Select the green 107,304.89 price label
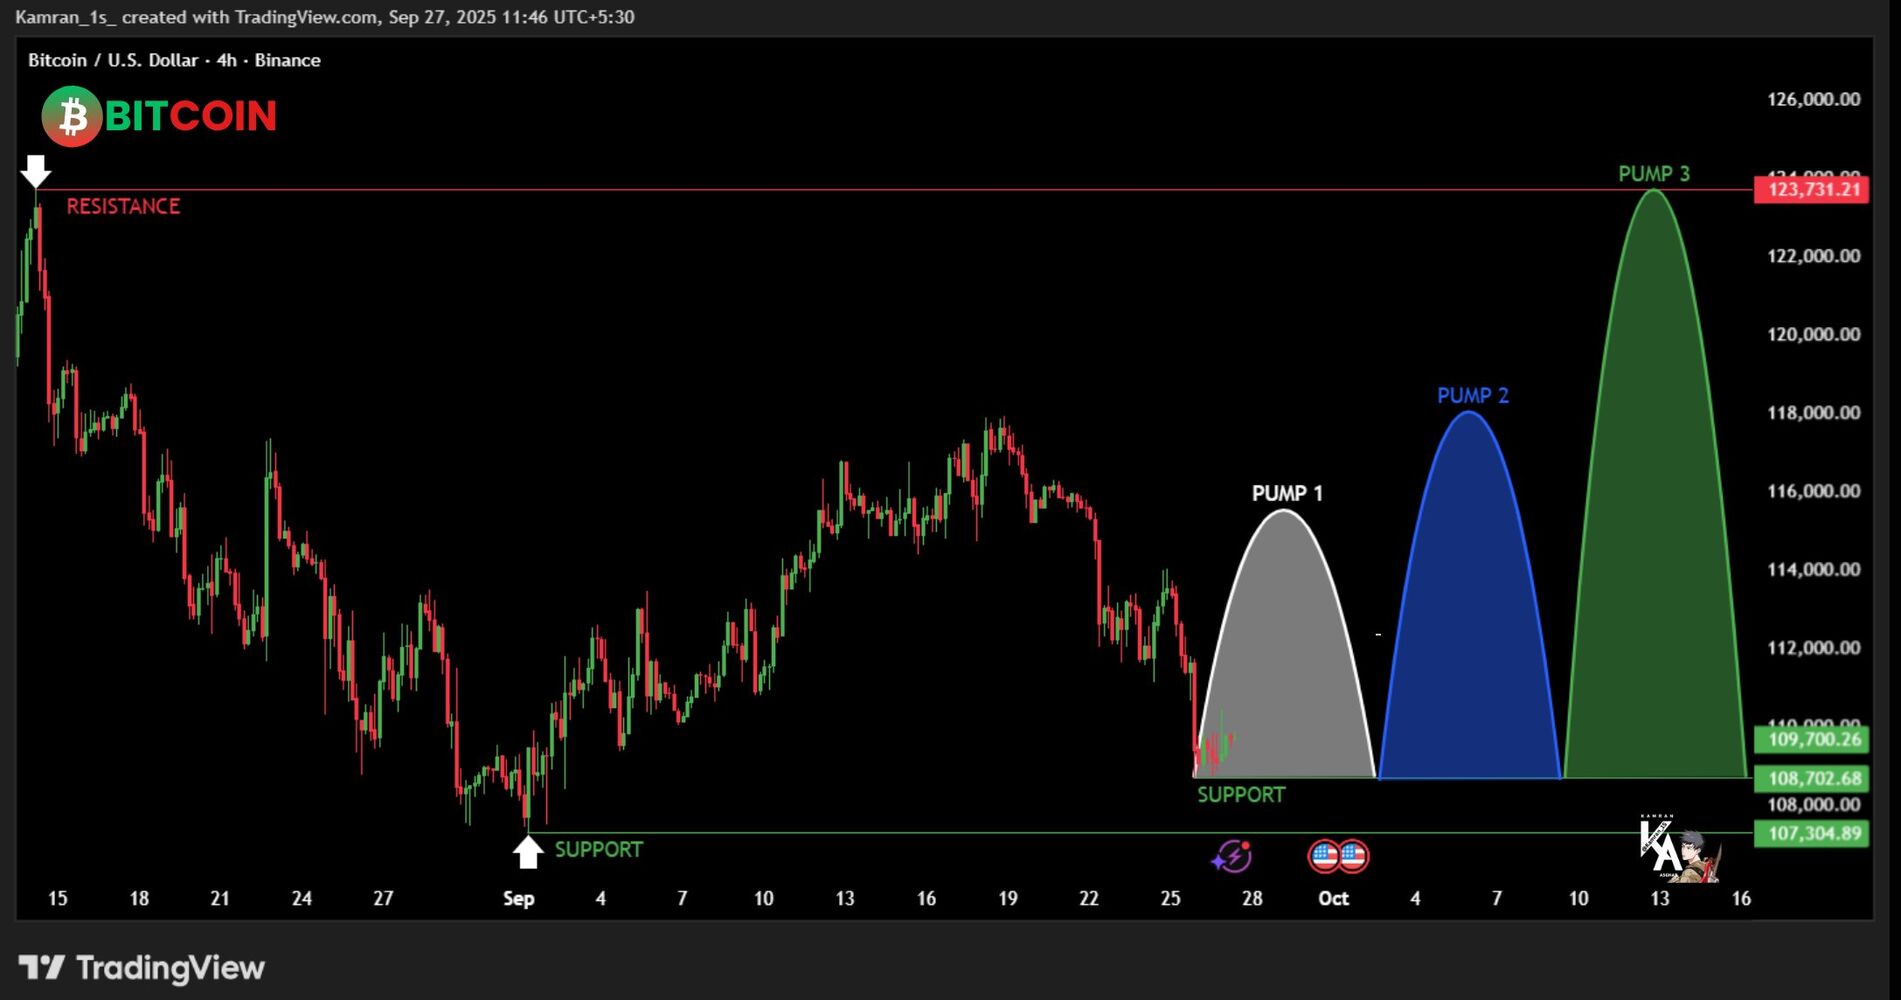 1812,833
